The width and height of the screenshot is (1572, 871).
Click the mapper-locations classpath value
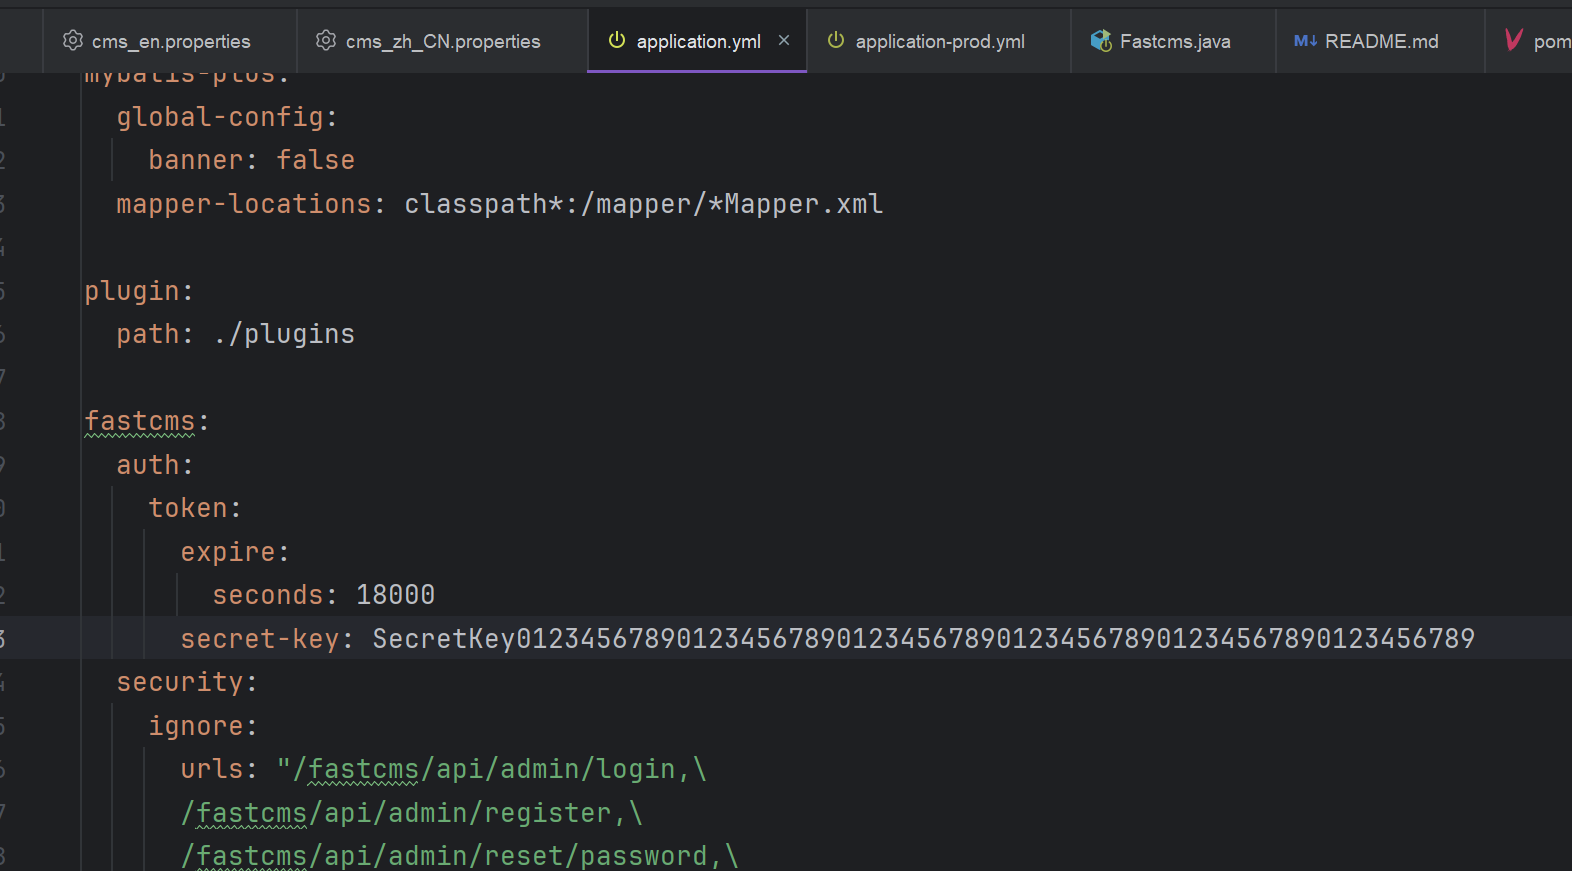tap(643, 204)
